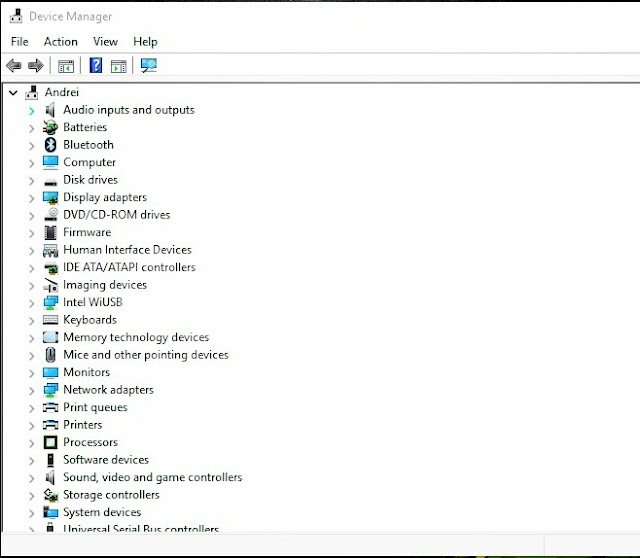The image size is (640, 558).
Task: Click the Monitors category icon
Action: click(x=50, y=372)
